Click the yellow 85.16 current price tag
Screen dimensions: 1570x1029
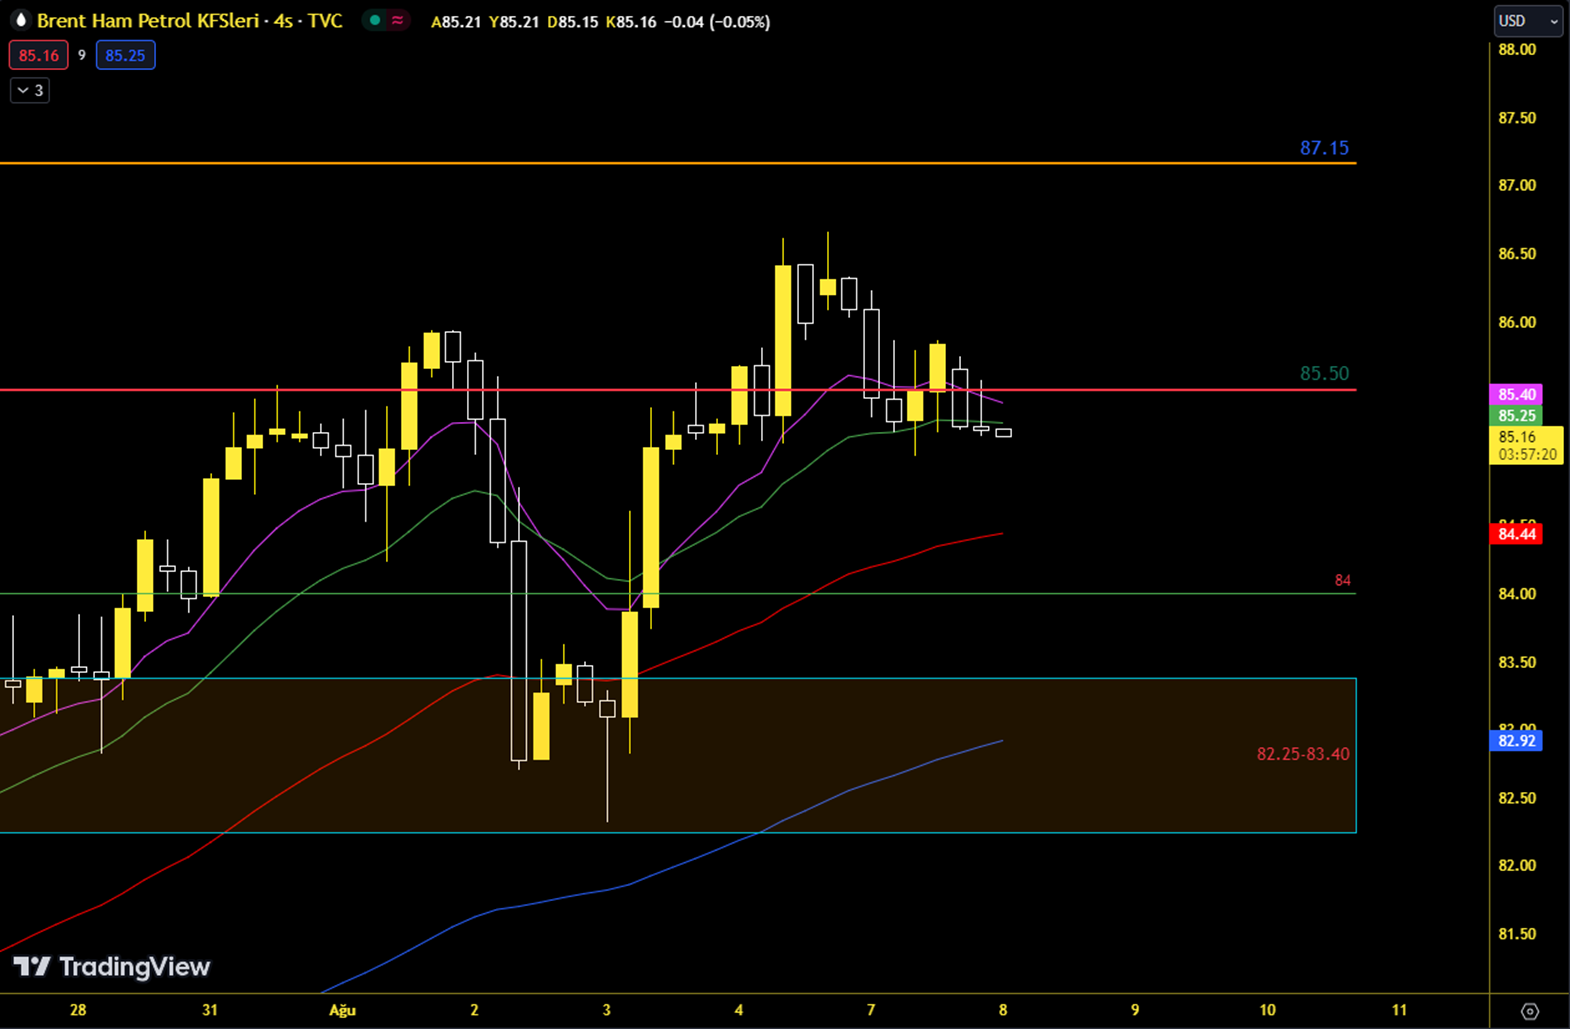pyautogui.click(x=1526, y=445)
